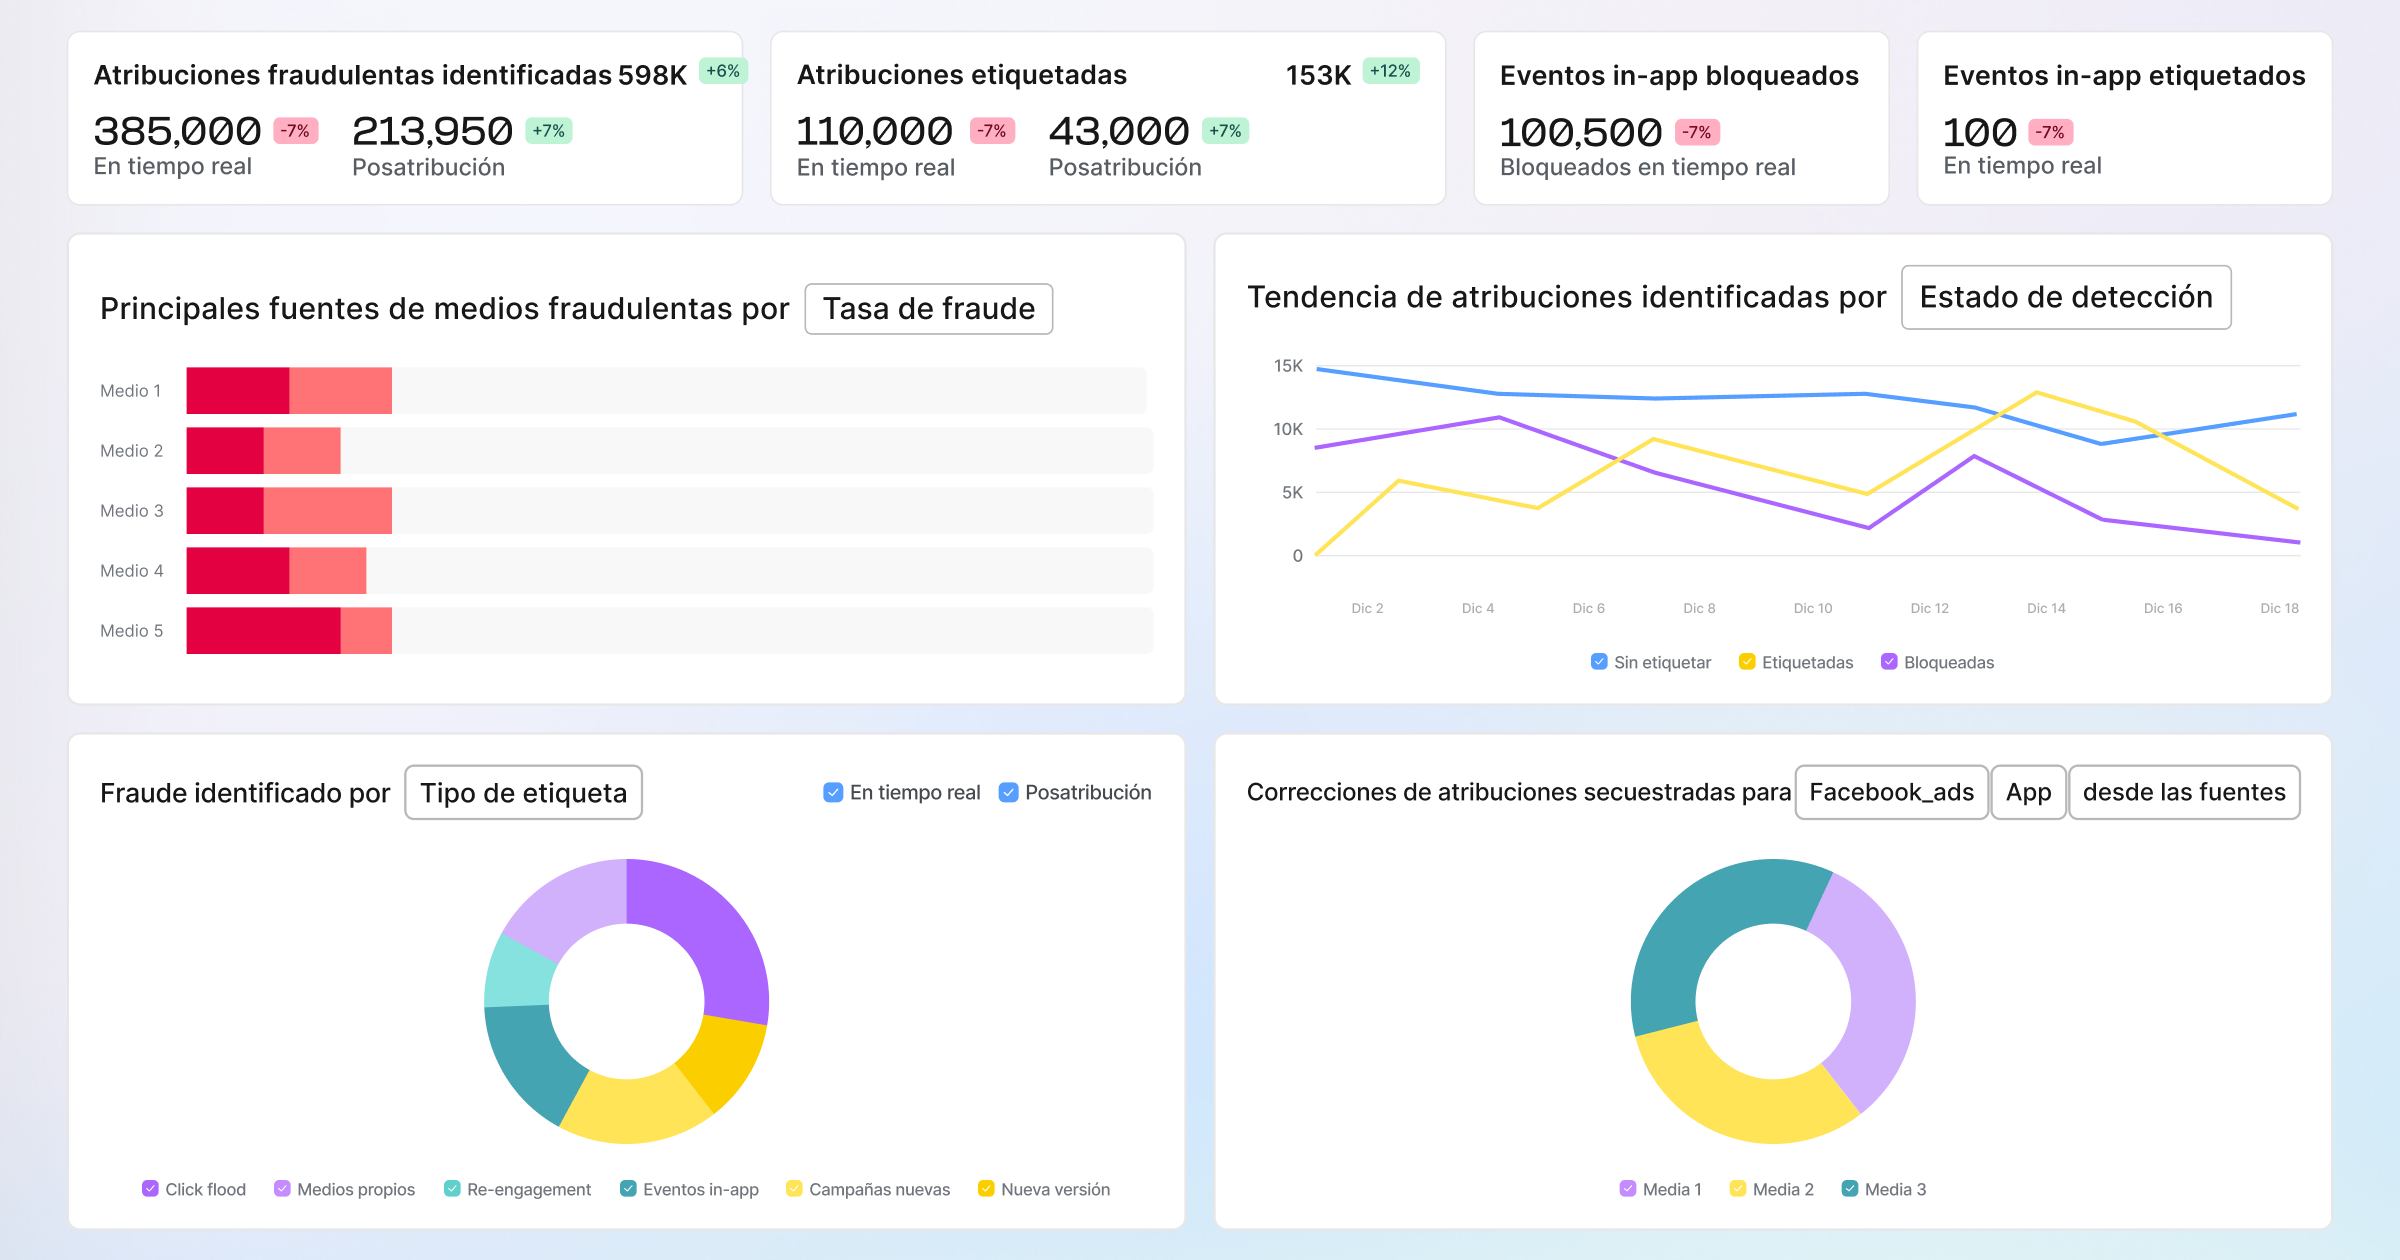2400x1260 pixels.
Task: Click the 100,500 blocked events value
Action: pyautogui.click(x=1580, y=132)
